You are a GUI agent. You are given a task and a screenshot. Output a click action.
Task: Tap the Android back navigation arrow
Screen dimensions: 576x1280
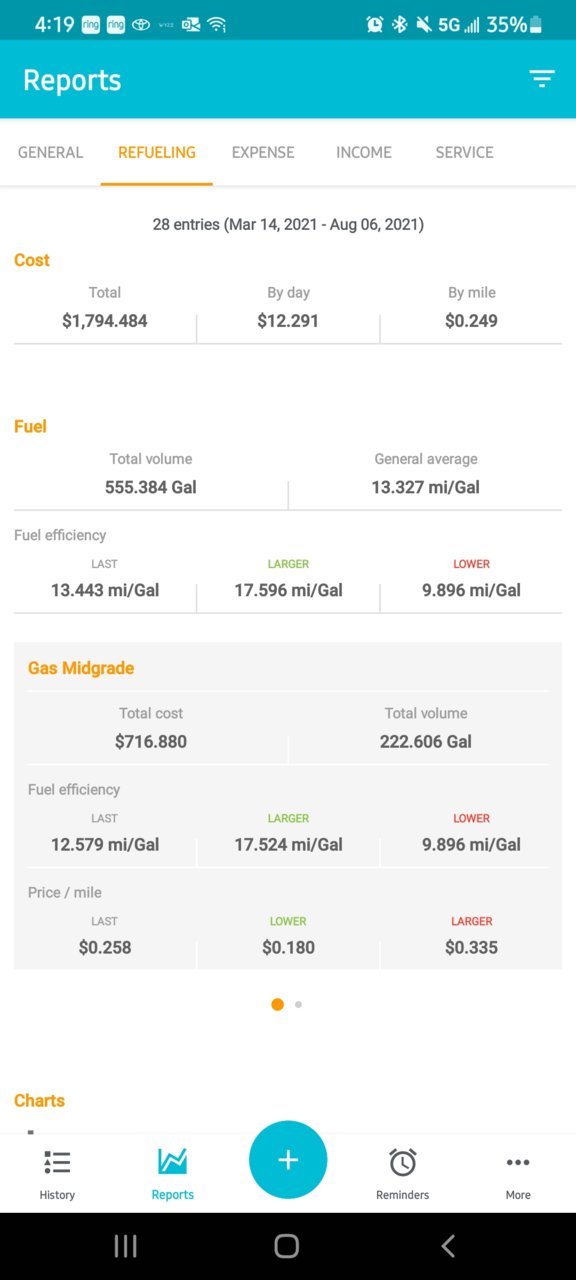tap(448, 1245)
